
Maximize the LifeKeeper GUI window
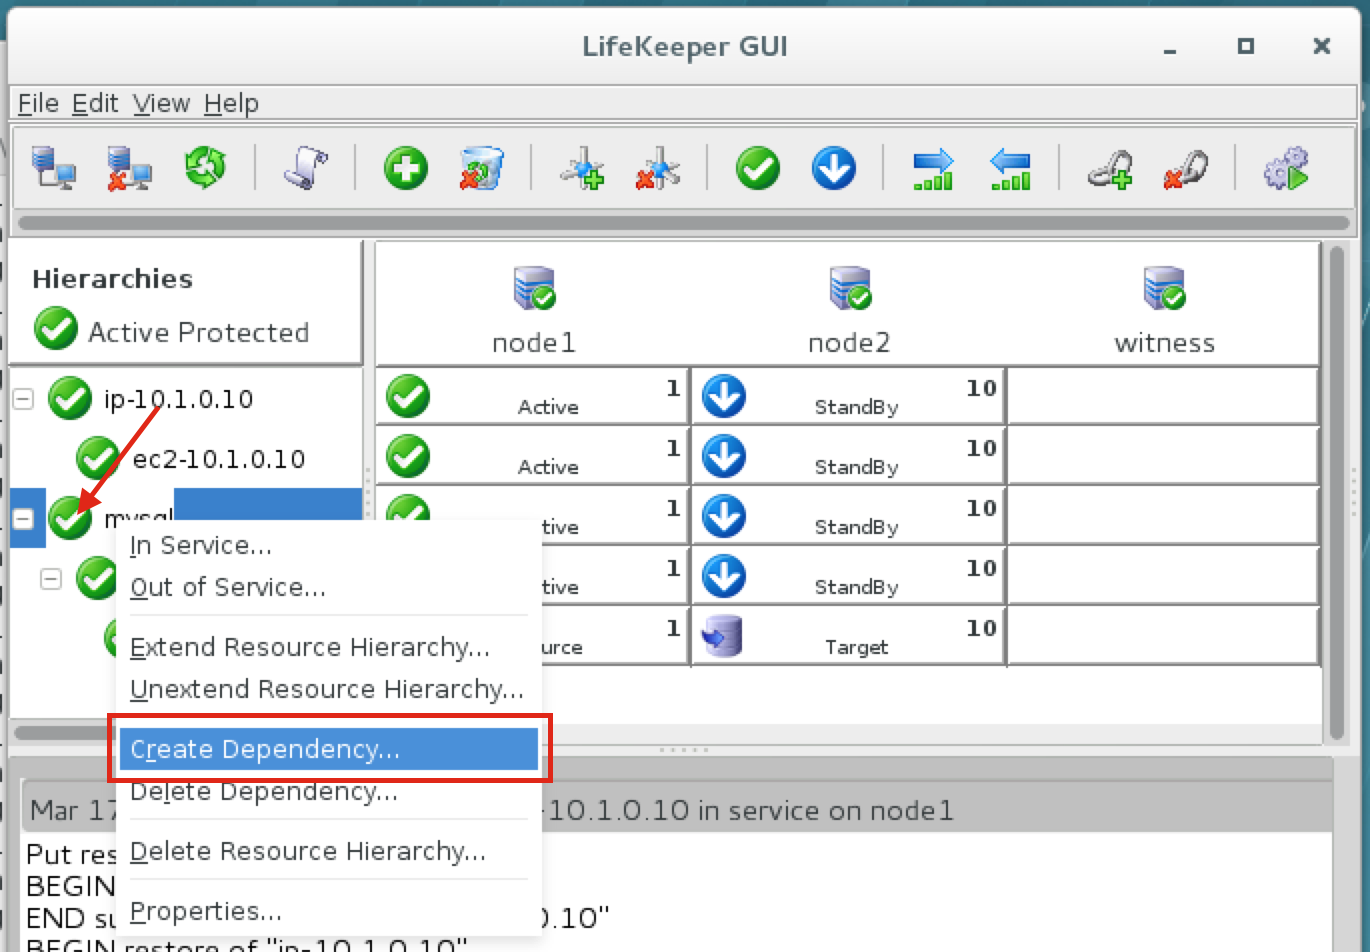point(1245,46)
